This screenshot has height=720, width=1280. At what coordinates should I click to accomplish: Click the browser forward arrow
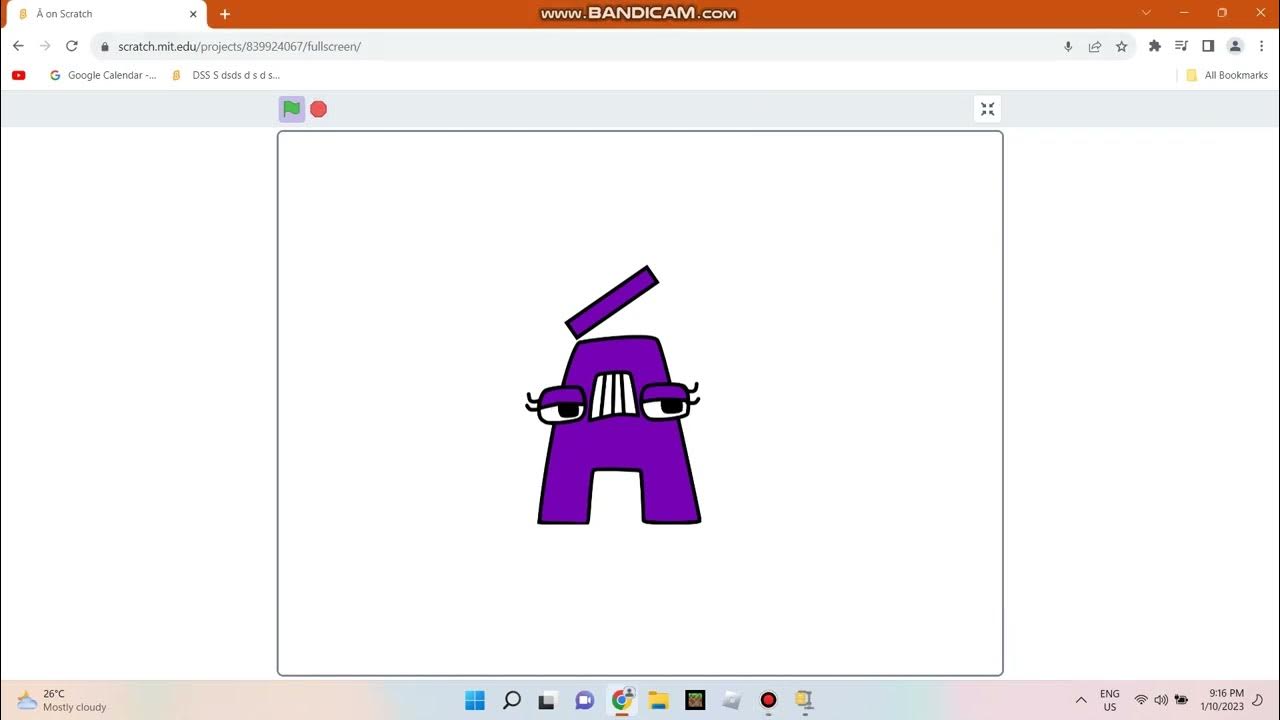tap(45, 46)
